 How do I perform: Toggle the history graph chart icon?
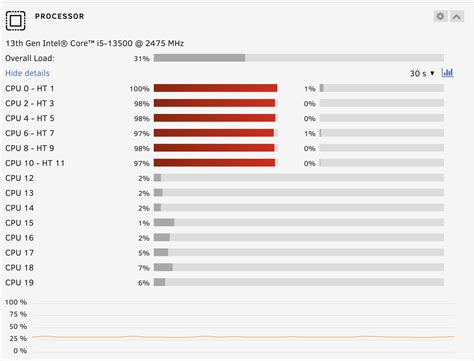tap(447, 73)
